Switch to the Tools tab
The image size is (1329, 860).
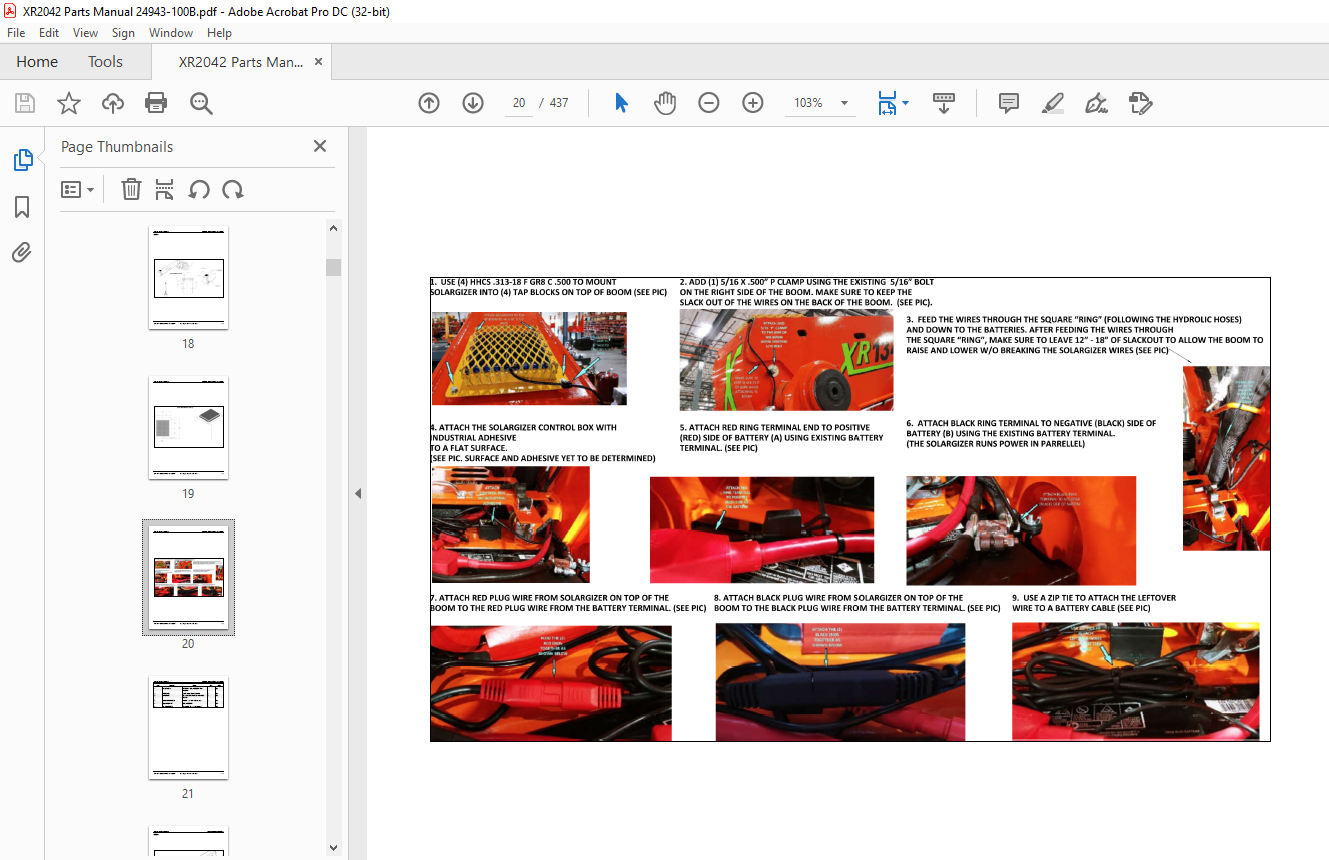tap(105, 61)
